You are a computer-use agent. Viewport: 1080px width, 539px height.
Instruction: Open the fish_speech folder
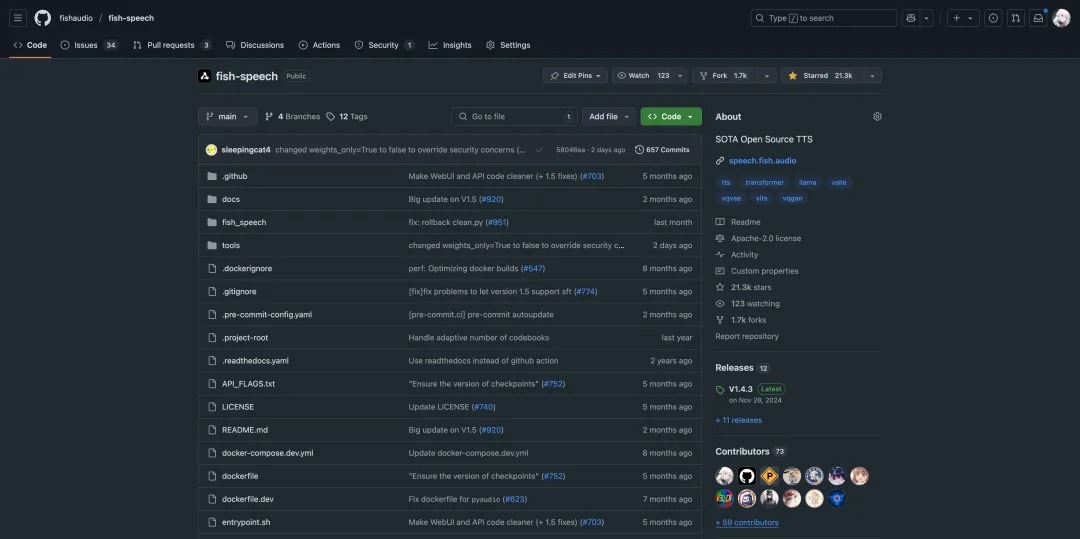click(x=244, y=222)
